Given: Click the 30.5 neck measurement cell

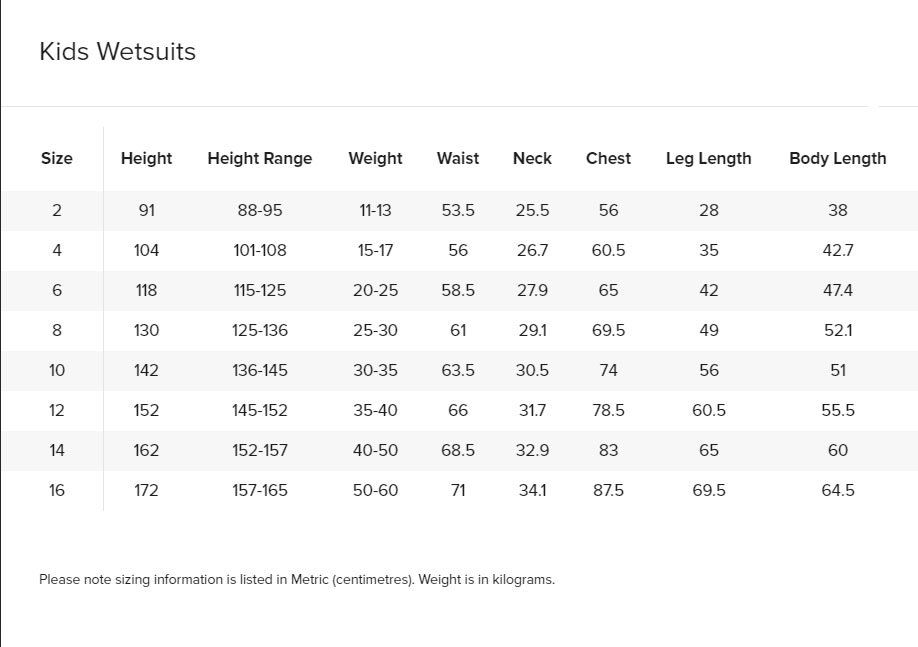Looking at the screenshot, I should click(532, 370).
